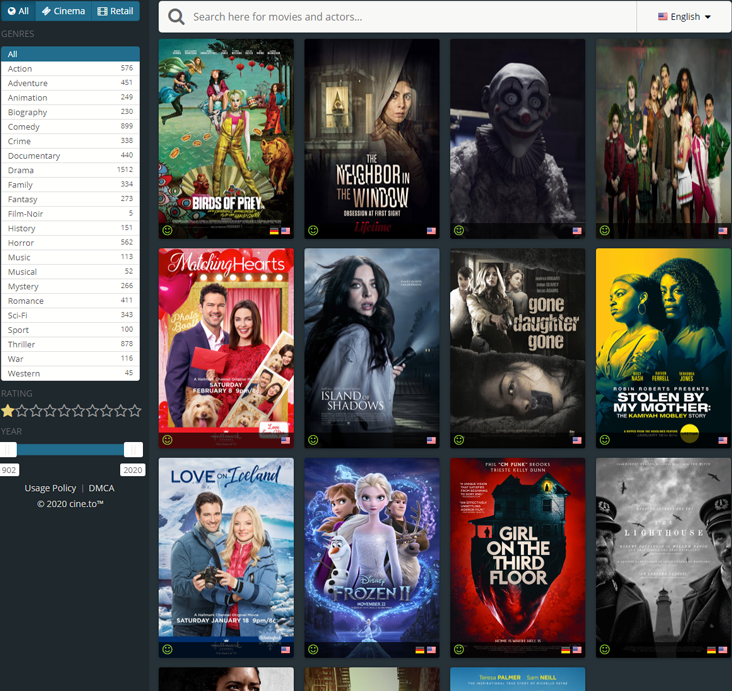Filter by Sci-Fi genre
732x691 pixels.
(70, 315)
